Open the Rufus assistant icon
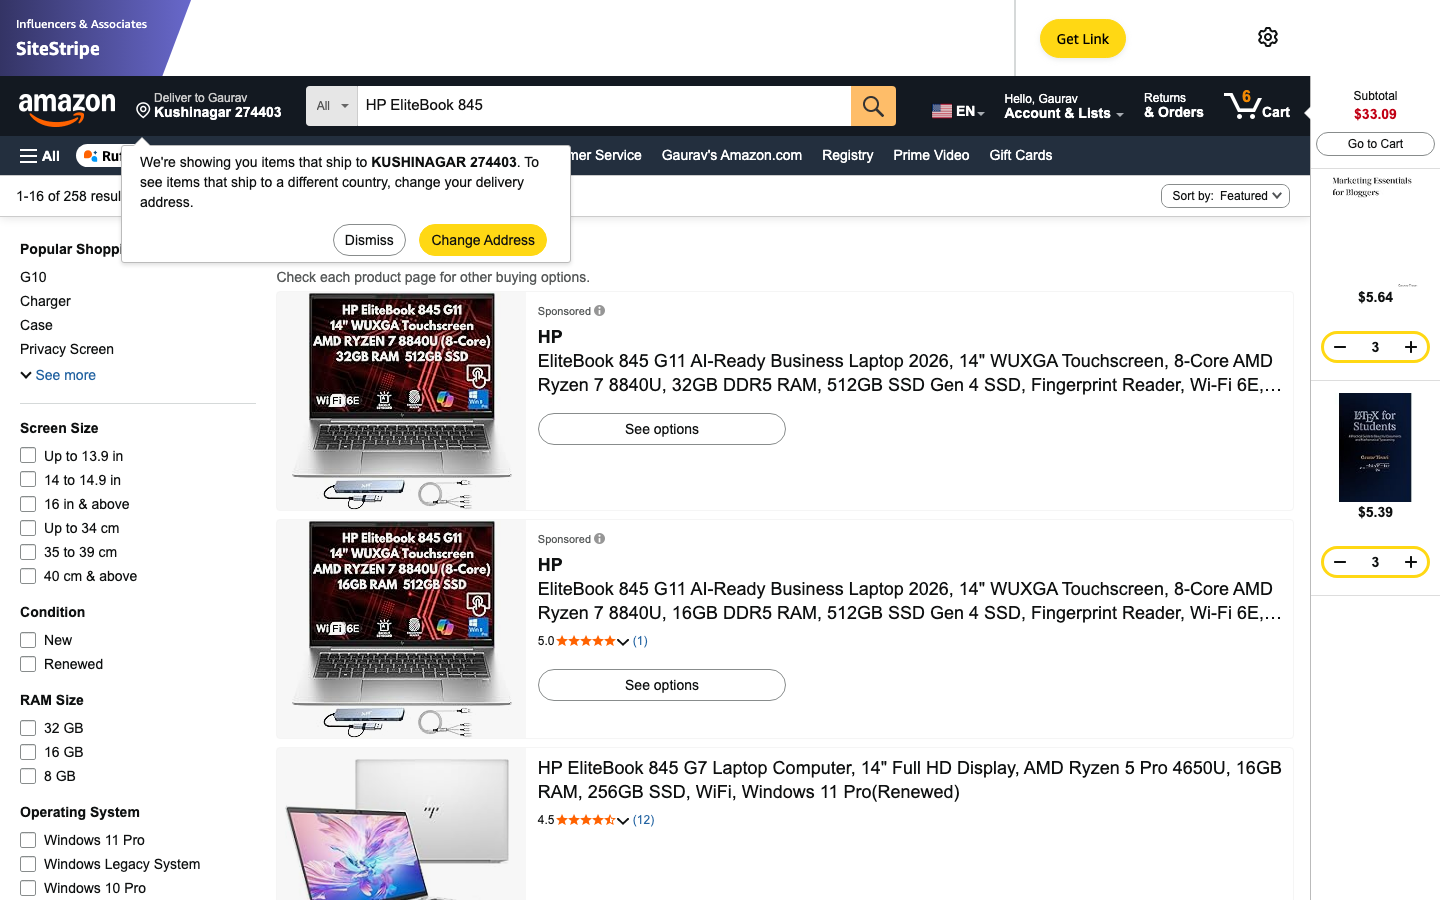 (91, 156)
